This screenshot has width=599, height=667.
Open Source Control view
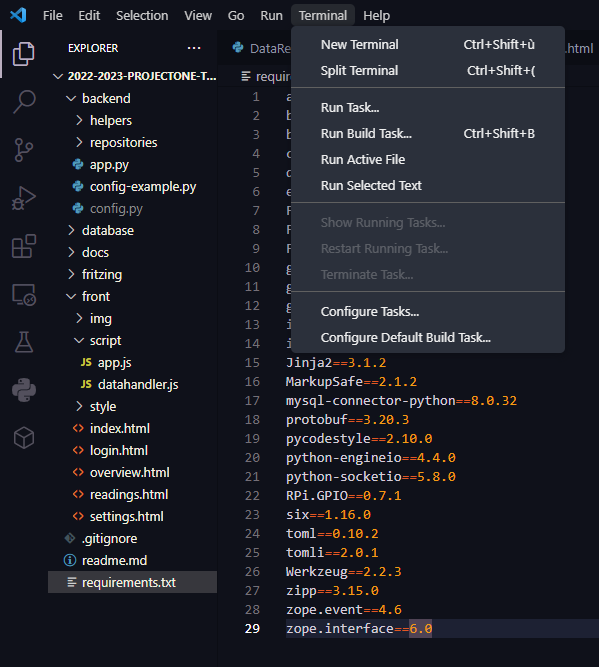pos(24,150)
